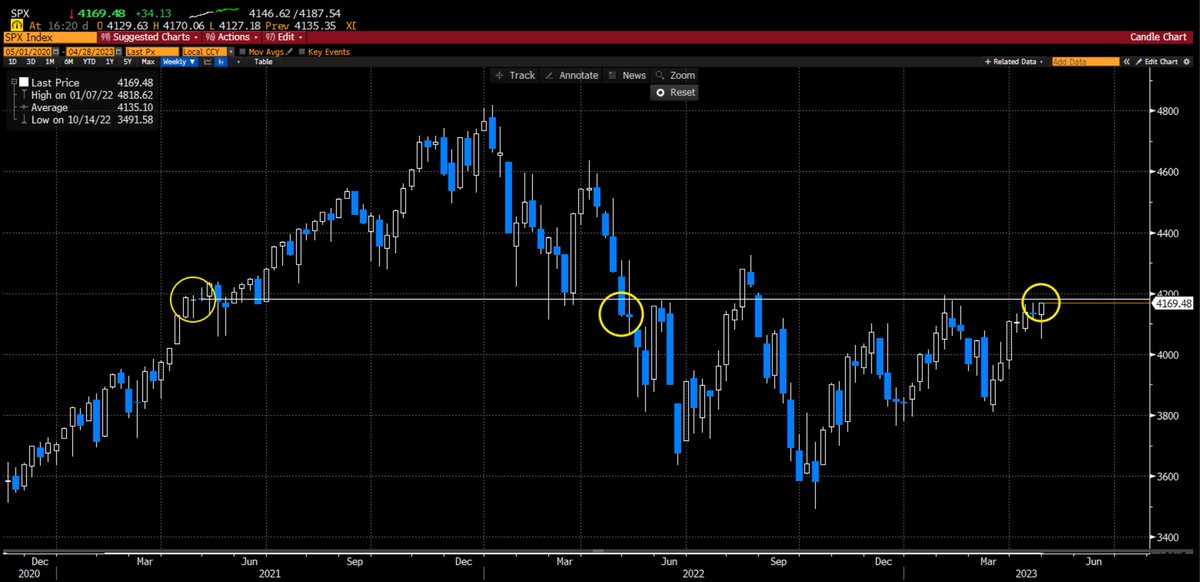Image resolution: width=1200 pixels, height=582 pixels.
Task: Activate the Zoom magnifier tool
Action: pos(675,75)
